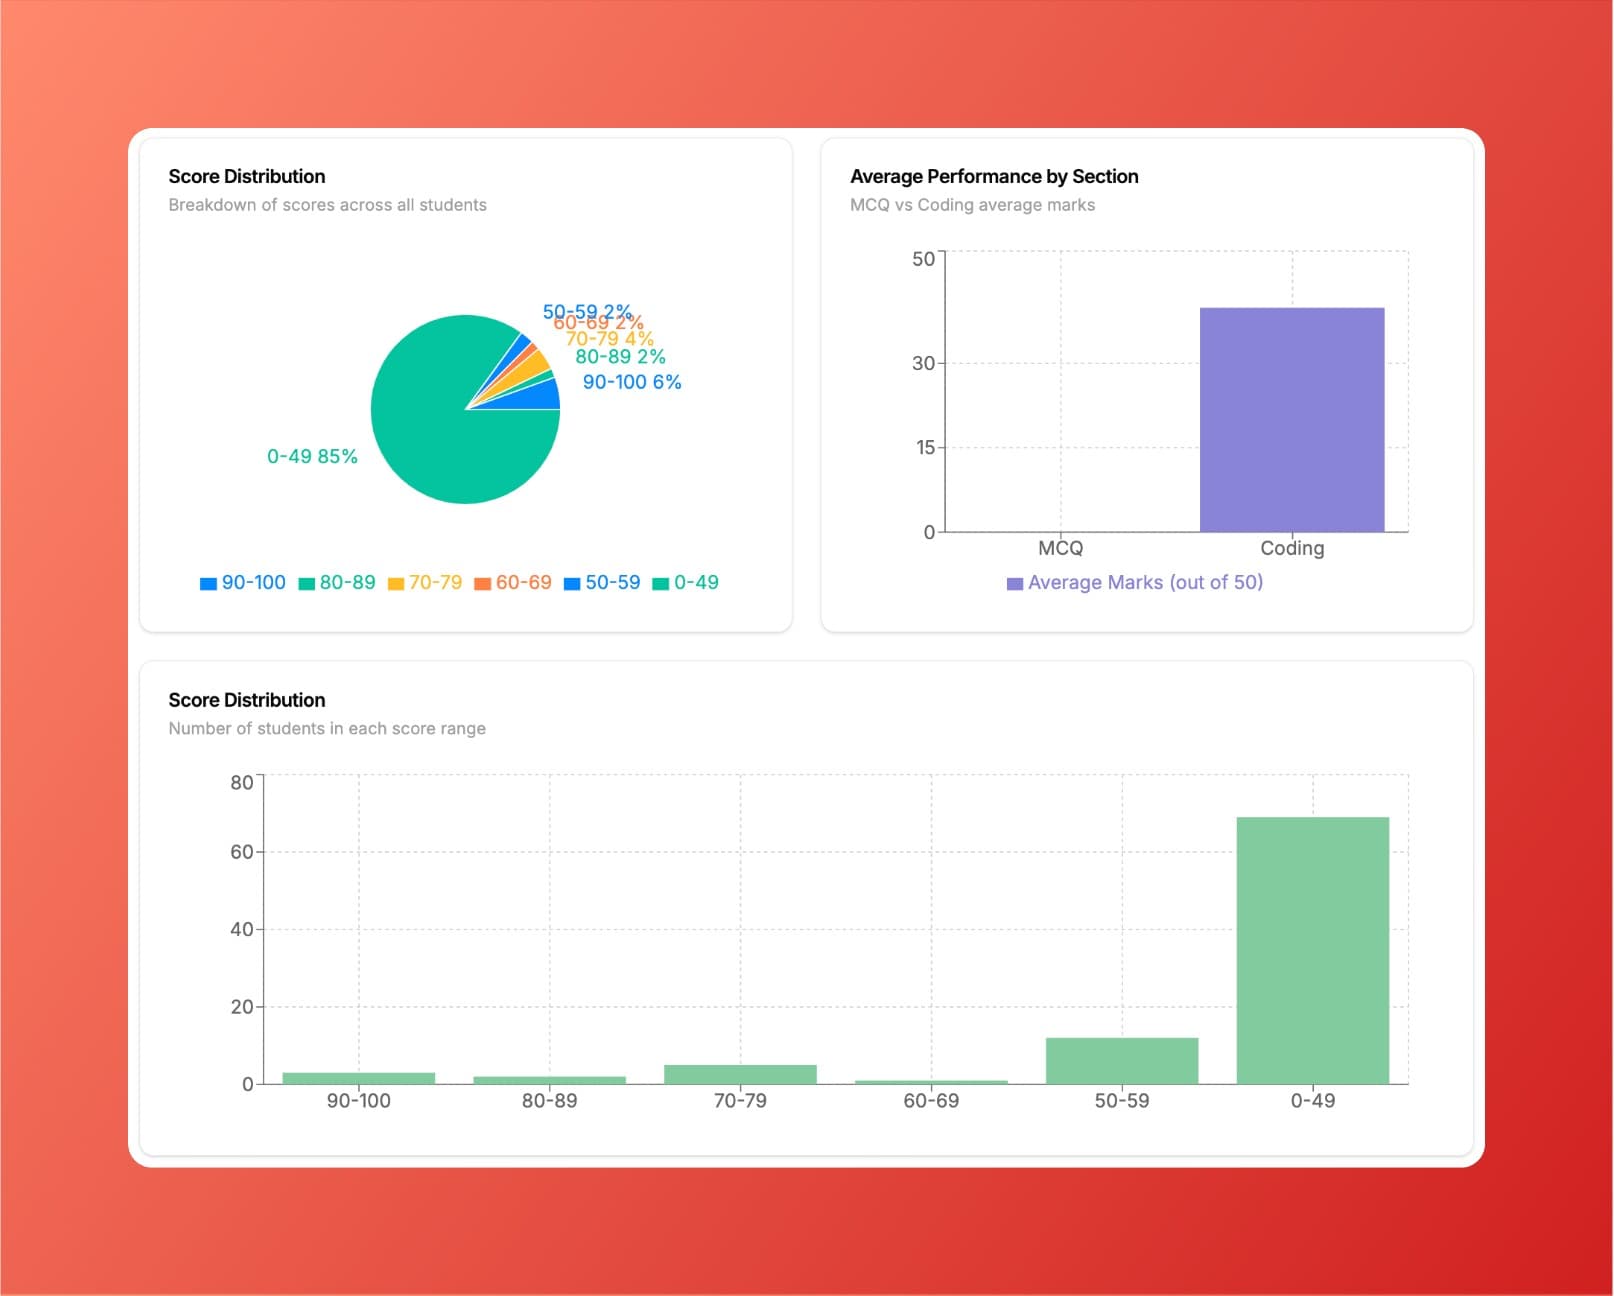Click the yellow 70-79 legend swatch under the pie
Screen dimensions: 1614x1296
pos(396,584)
